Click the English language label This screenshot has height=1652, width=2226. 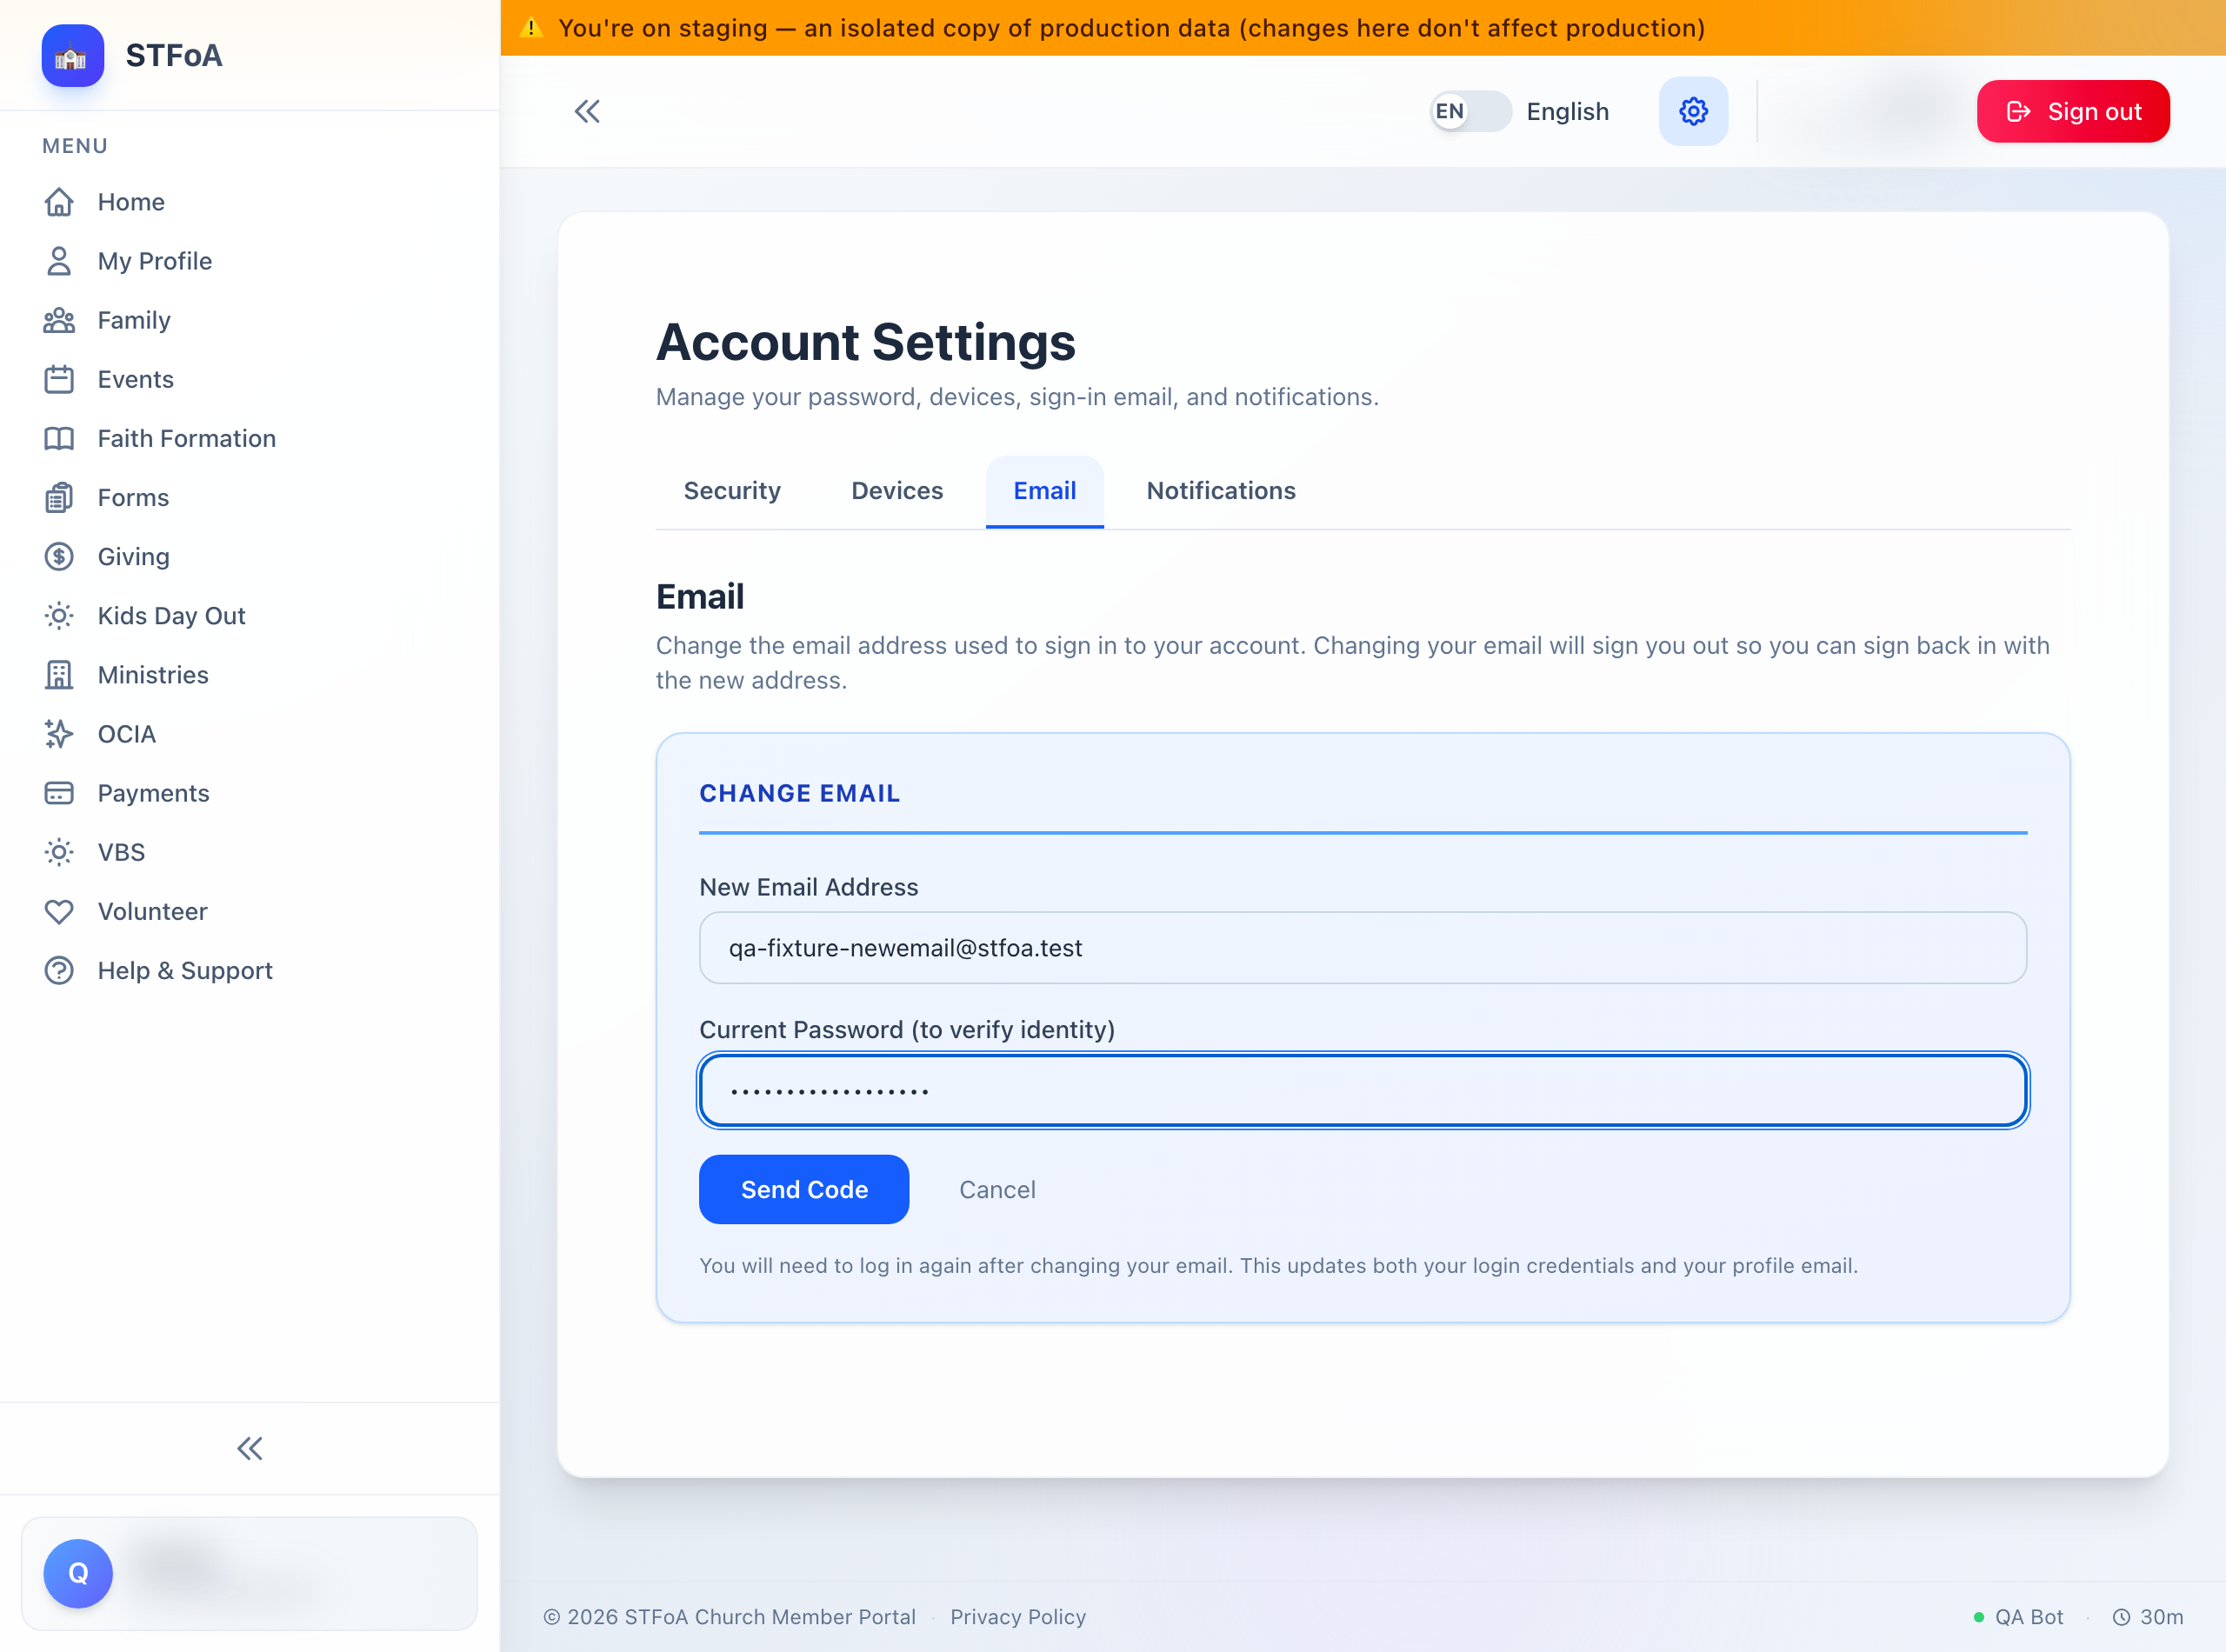click(1567, 111)
